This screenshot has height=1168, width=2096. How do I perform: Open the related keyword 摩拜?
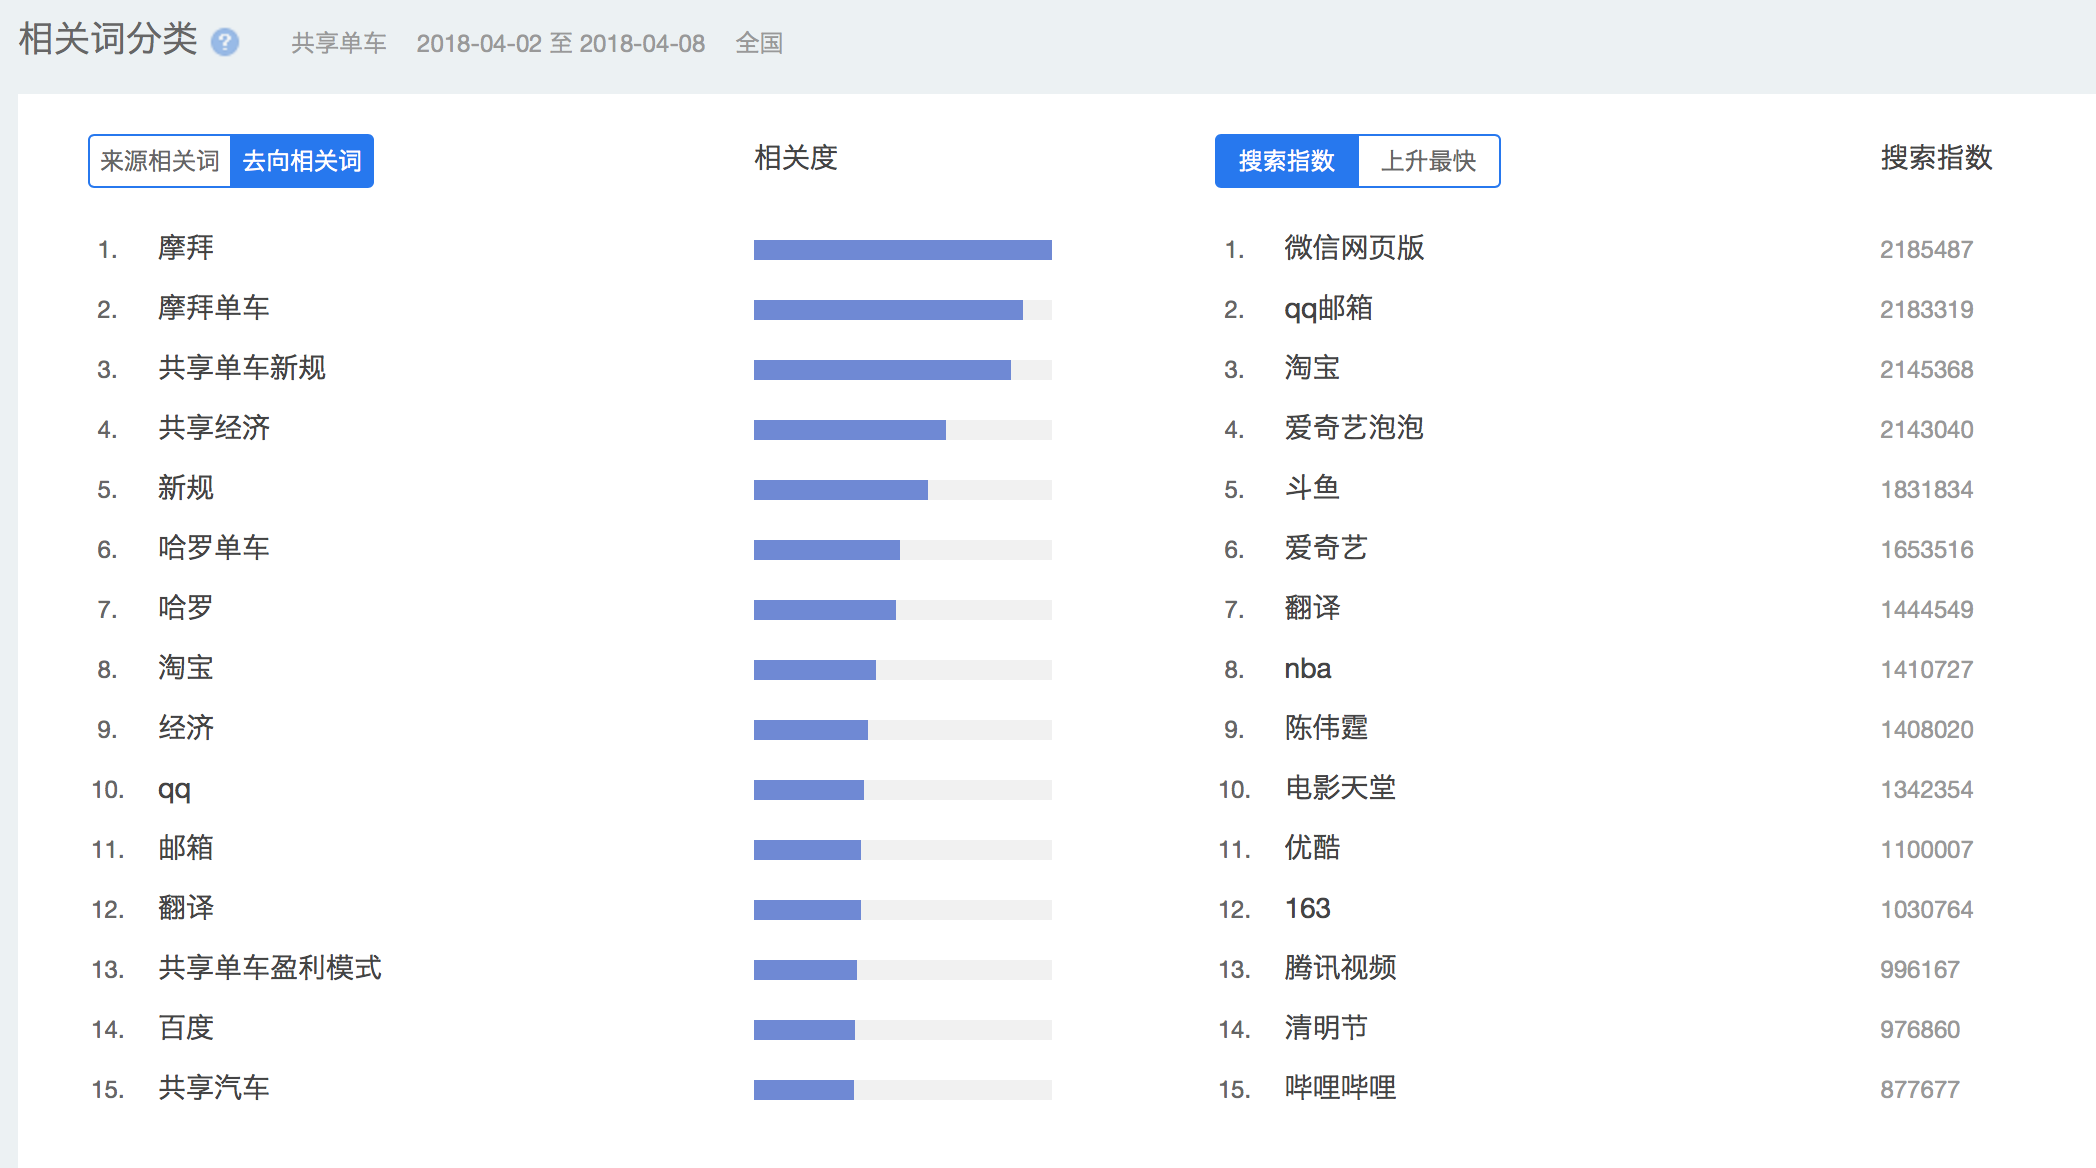[186, 248]
